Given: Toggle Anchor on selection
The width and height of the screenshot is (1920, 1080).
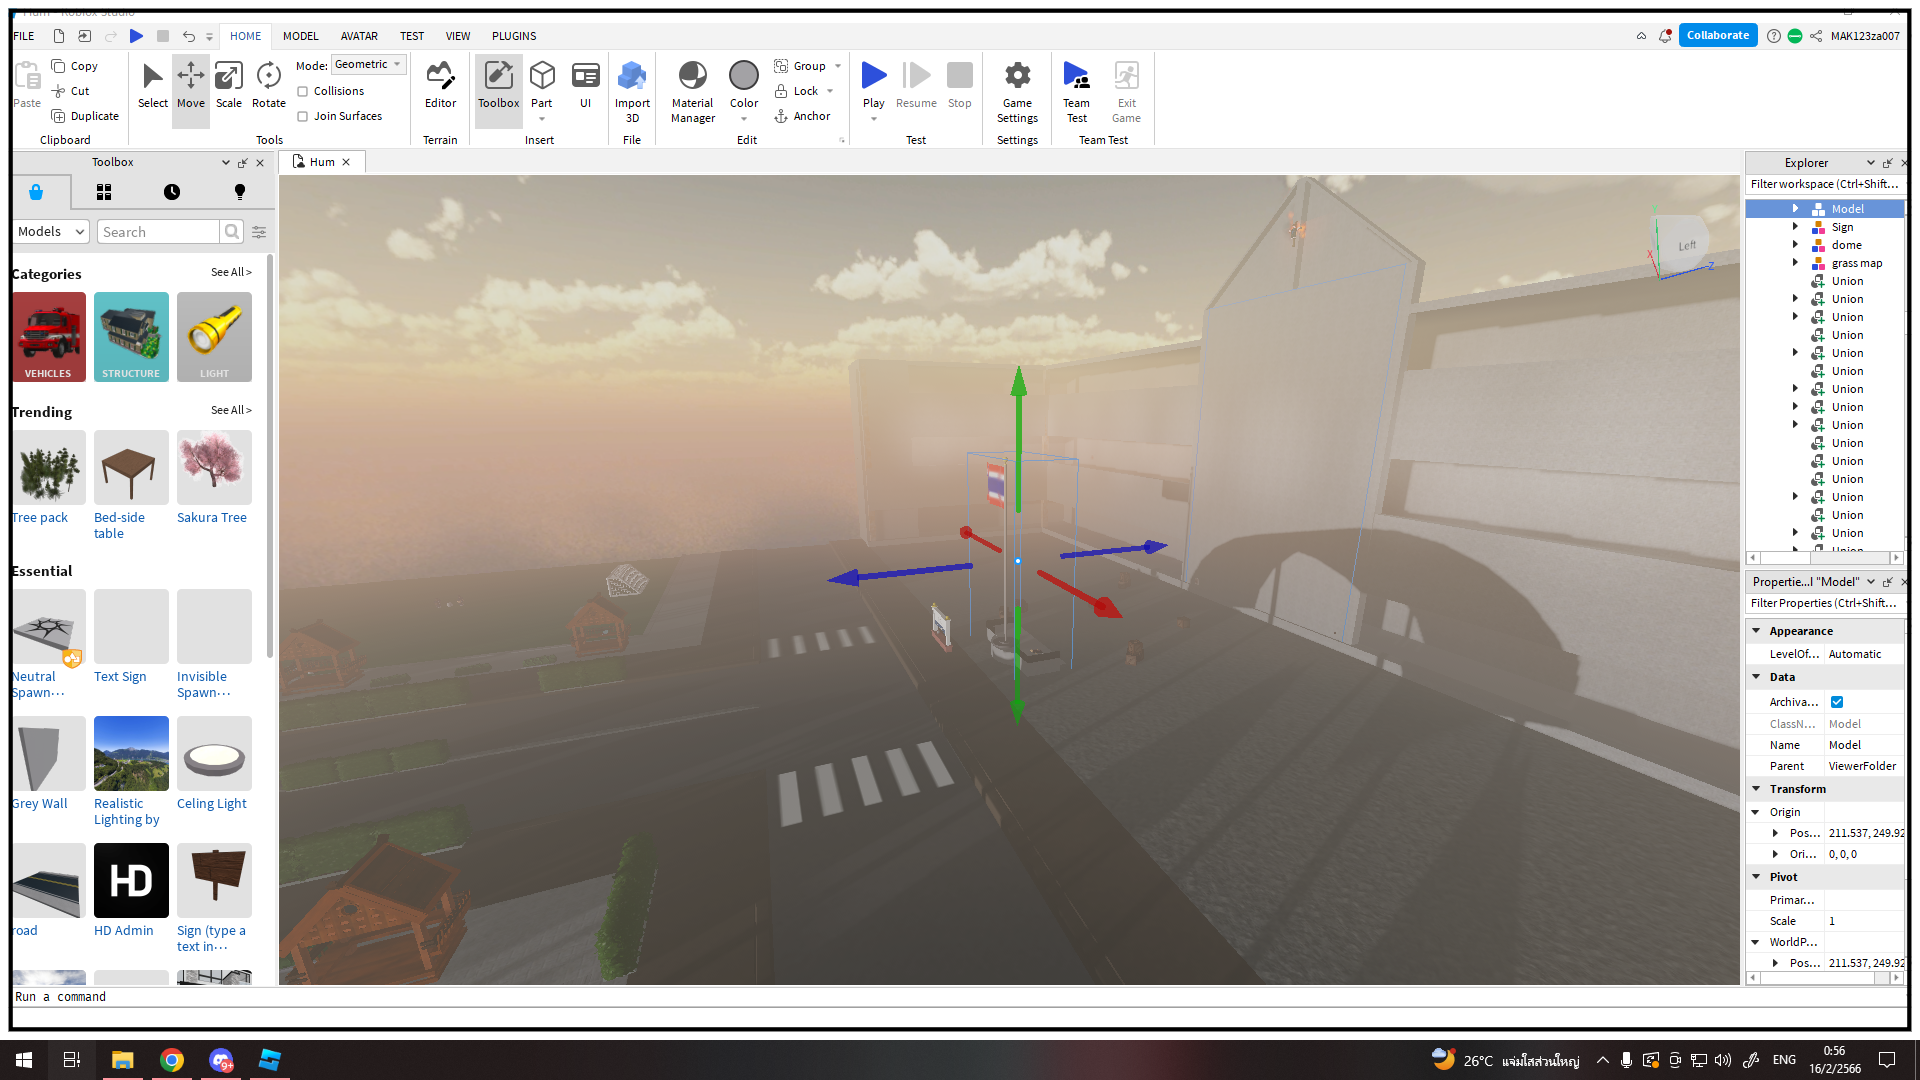Looking at the screenshot, I should (803, 117).
